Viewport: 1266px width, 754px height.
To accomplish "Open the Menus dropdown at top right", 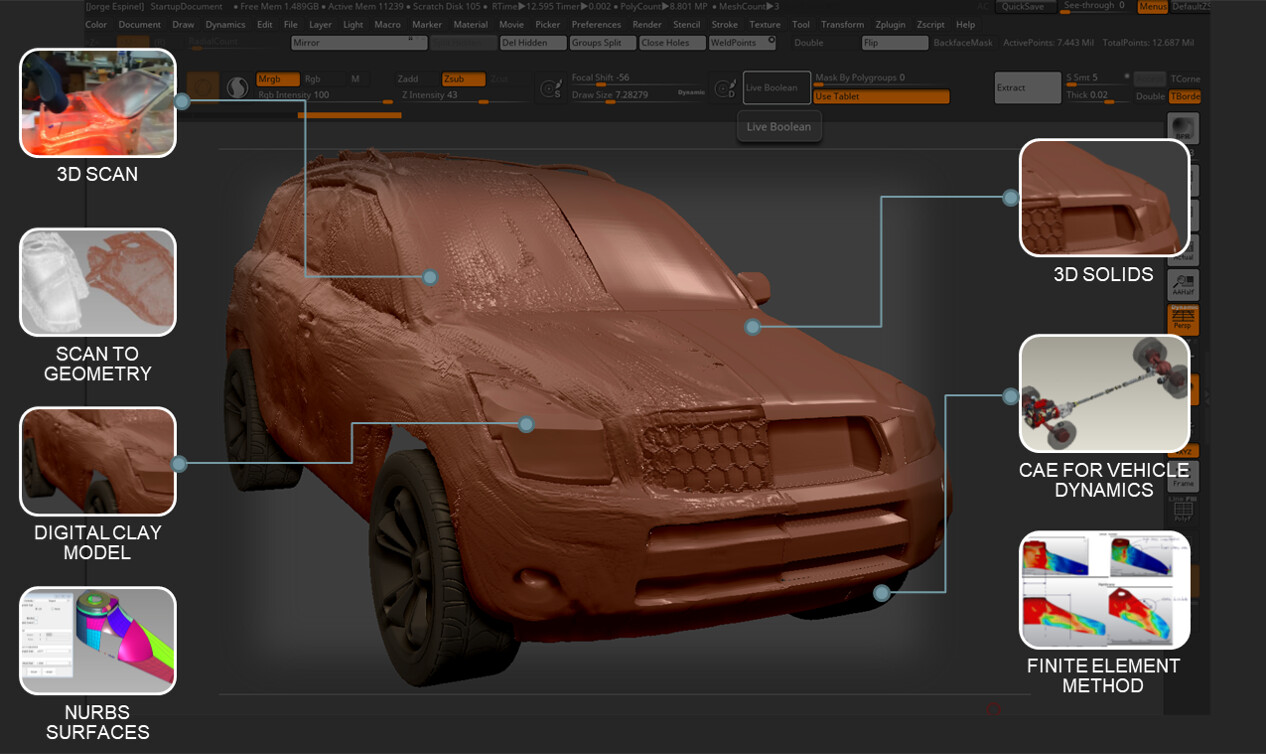I will tap(1151, 6).
